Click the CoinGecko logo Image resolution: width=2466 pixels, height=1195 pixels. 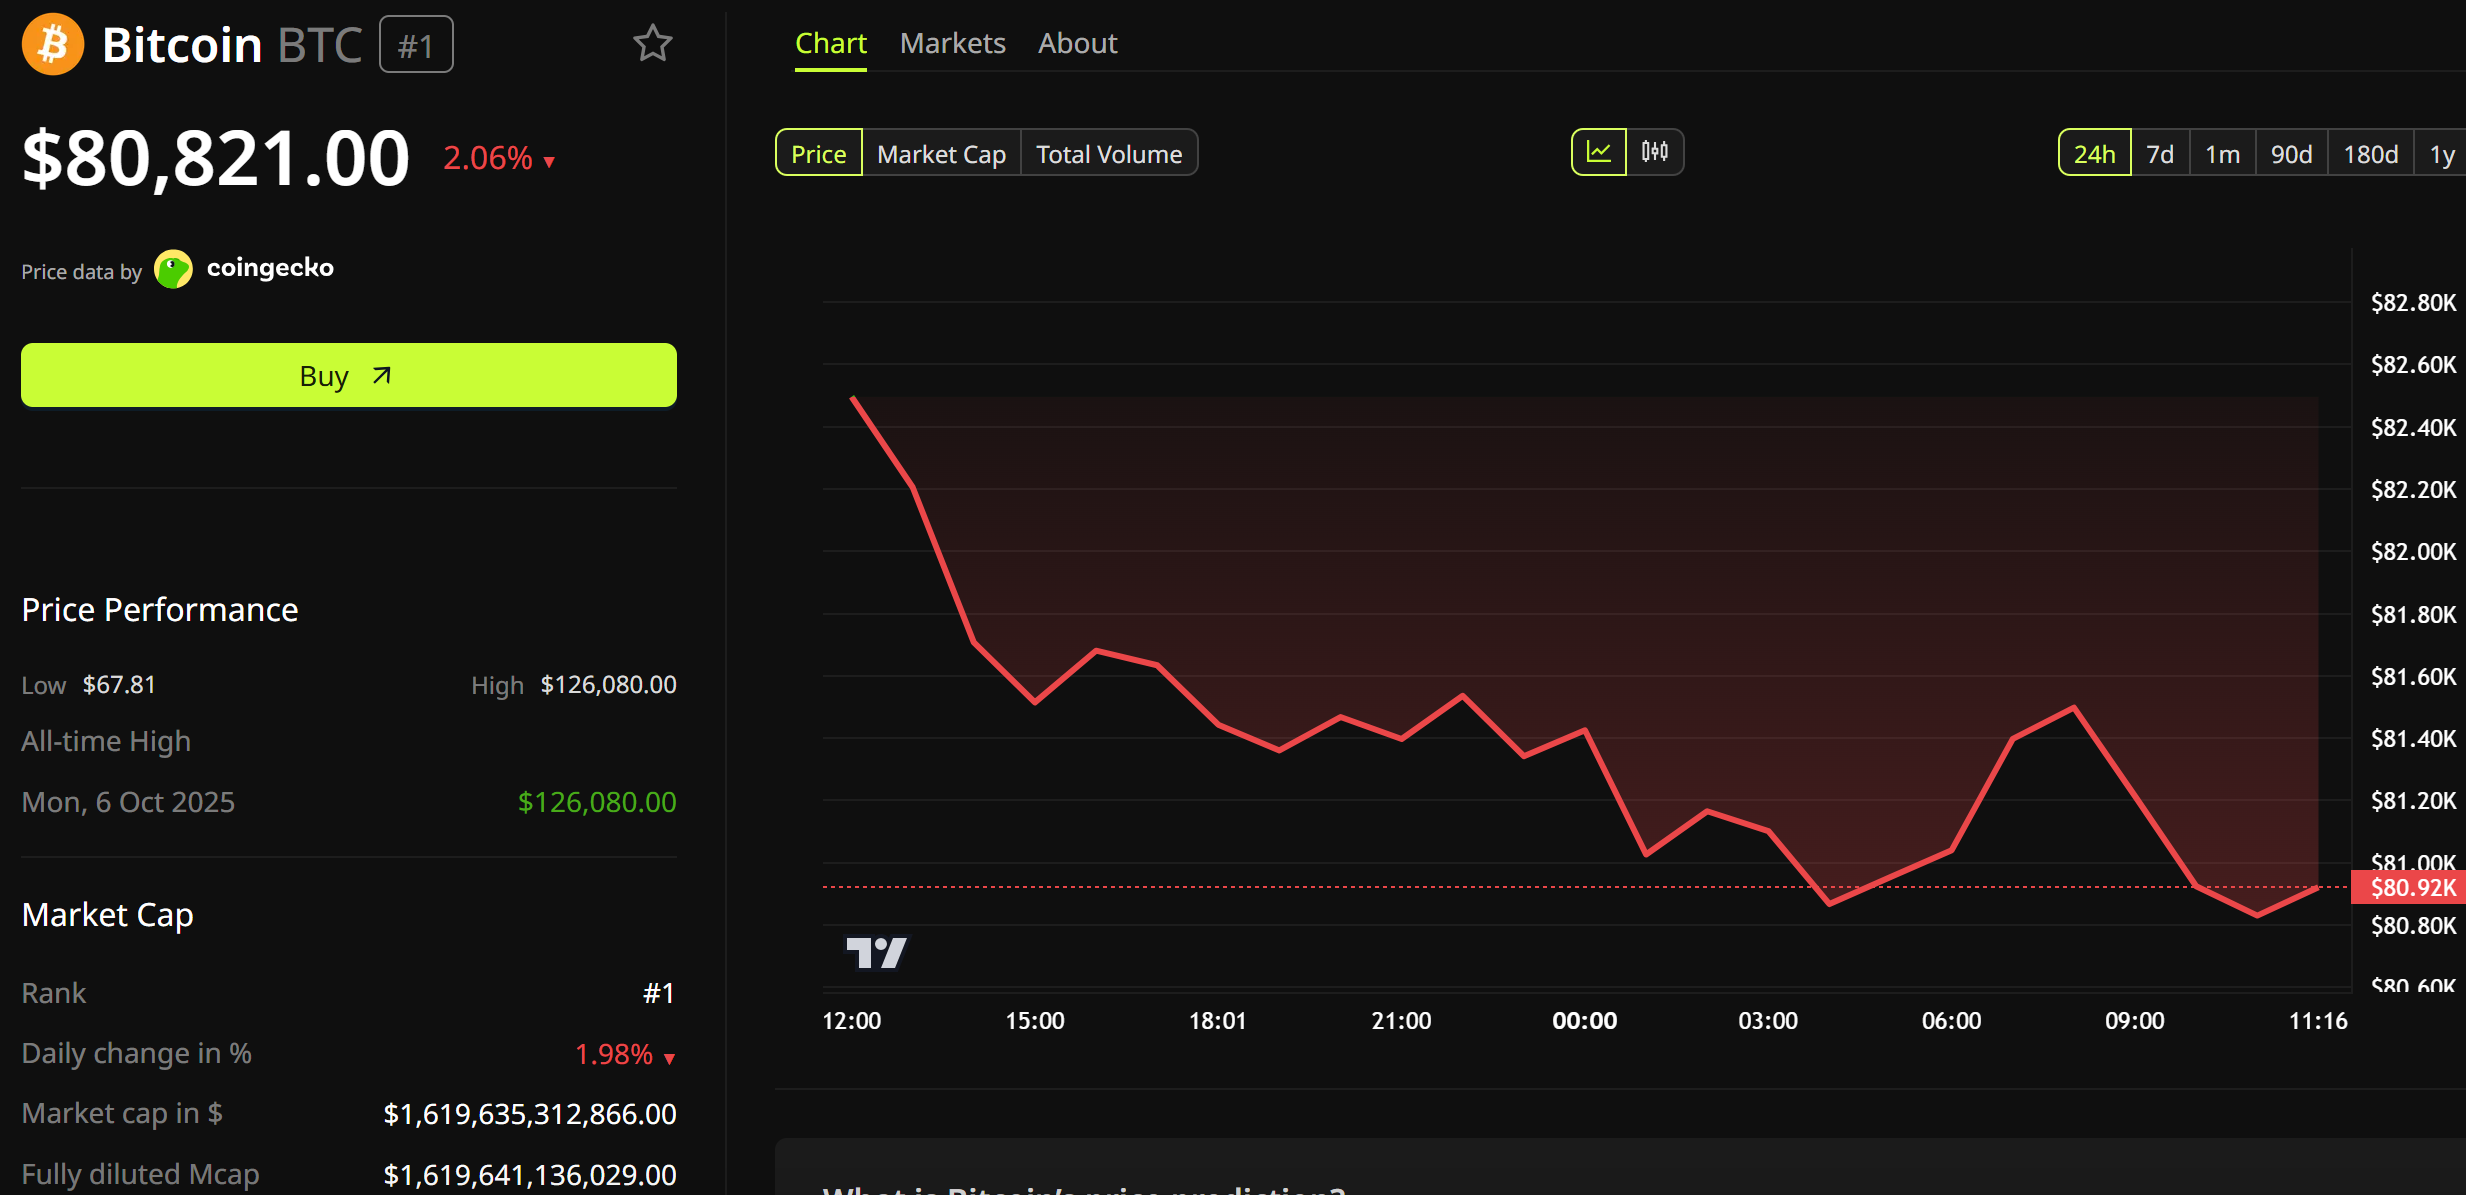(x=174, y=269)
